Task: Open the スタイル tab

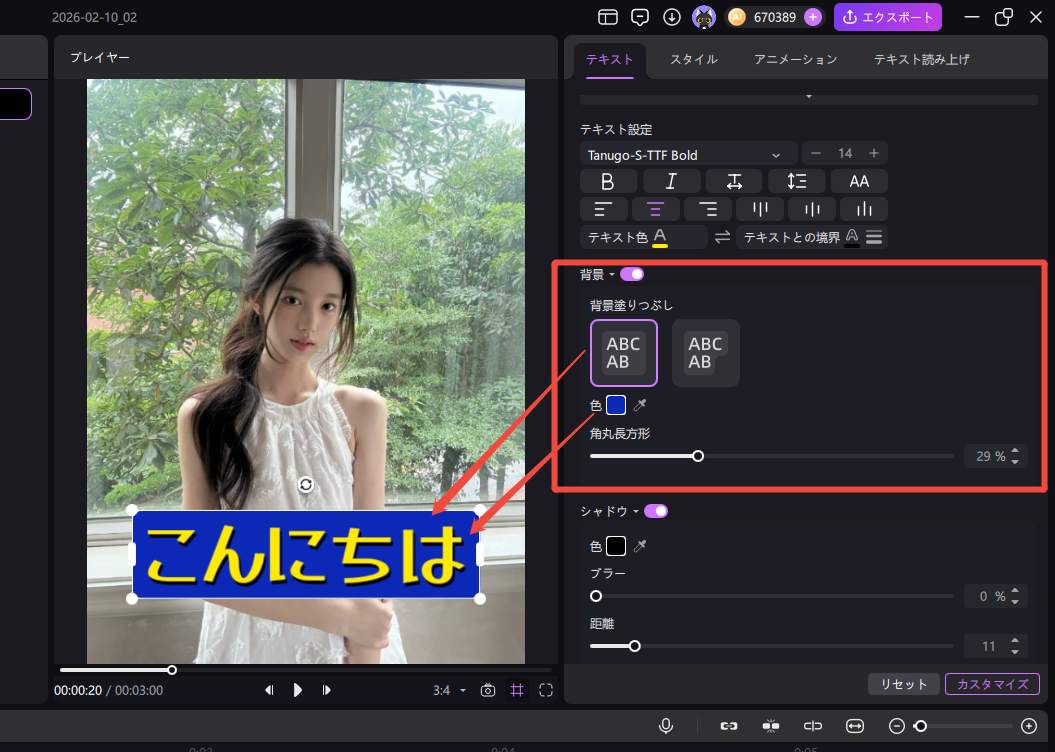Action: [x=693, y=59]
